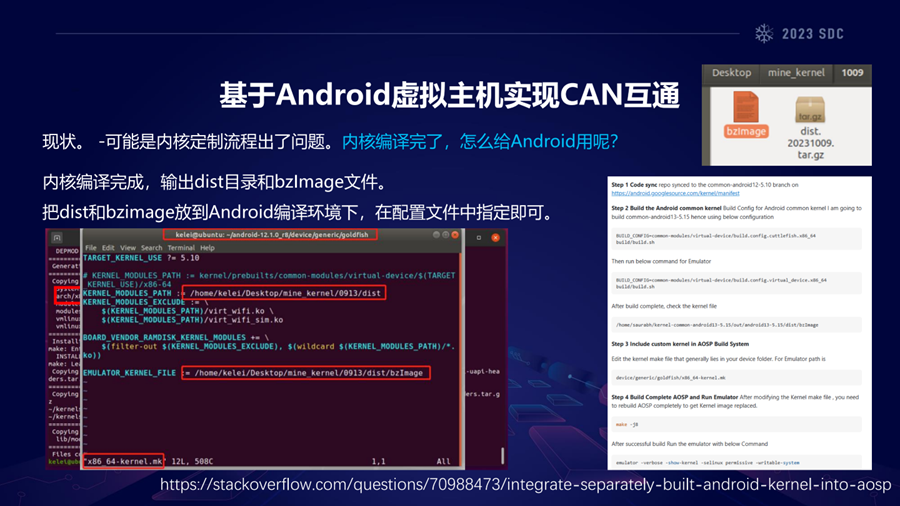This screenshot has width=900, height=506.
Task: Click the slide title about Android CAN
Action: (x=449, y=95)
